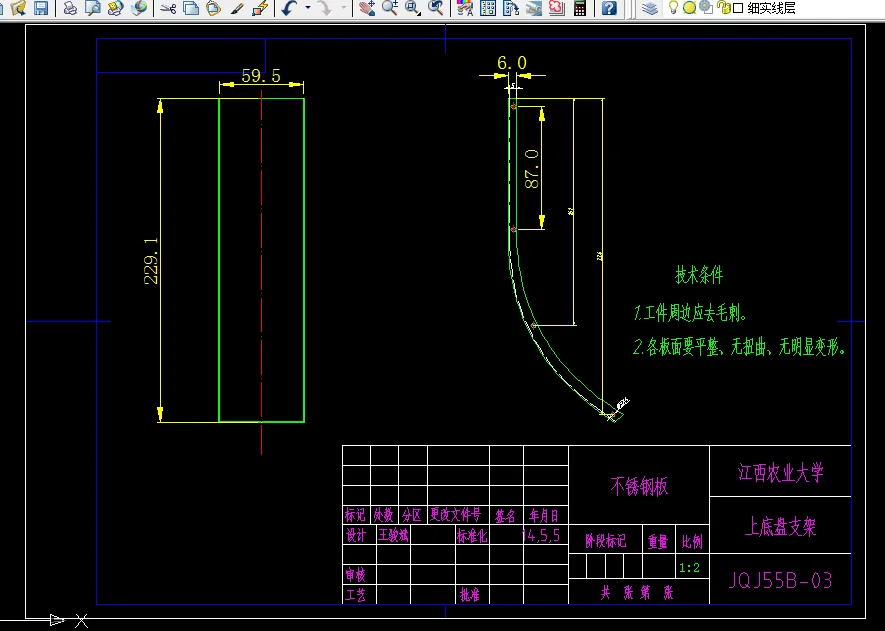
Task: Click the 工艺 label cell
Action: (356, 594)
